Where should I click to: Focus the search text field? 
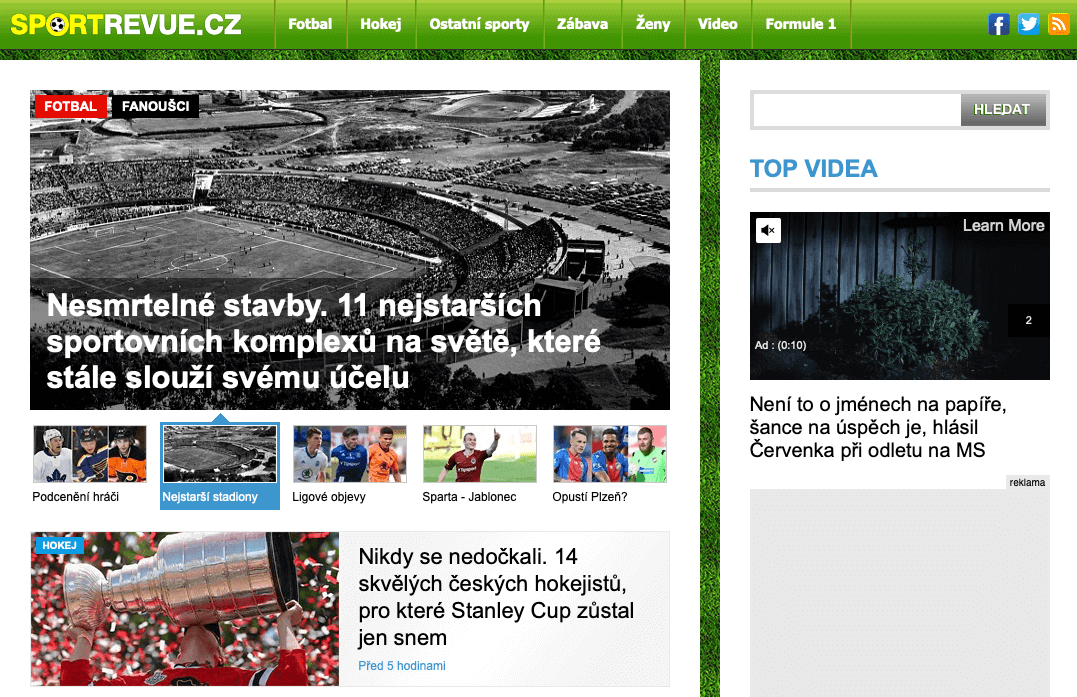click(857, 110)
